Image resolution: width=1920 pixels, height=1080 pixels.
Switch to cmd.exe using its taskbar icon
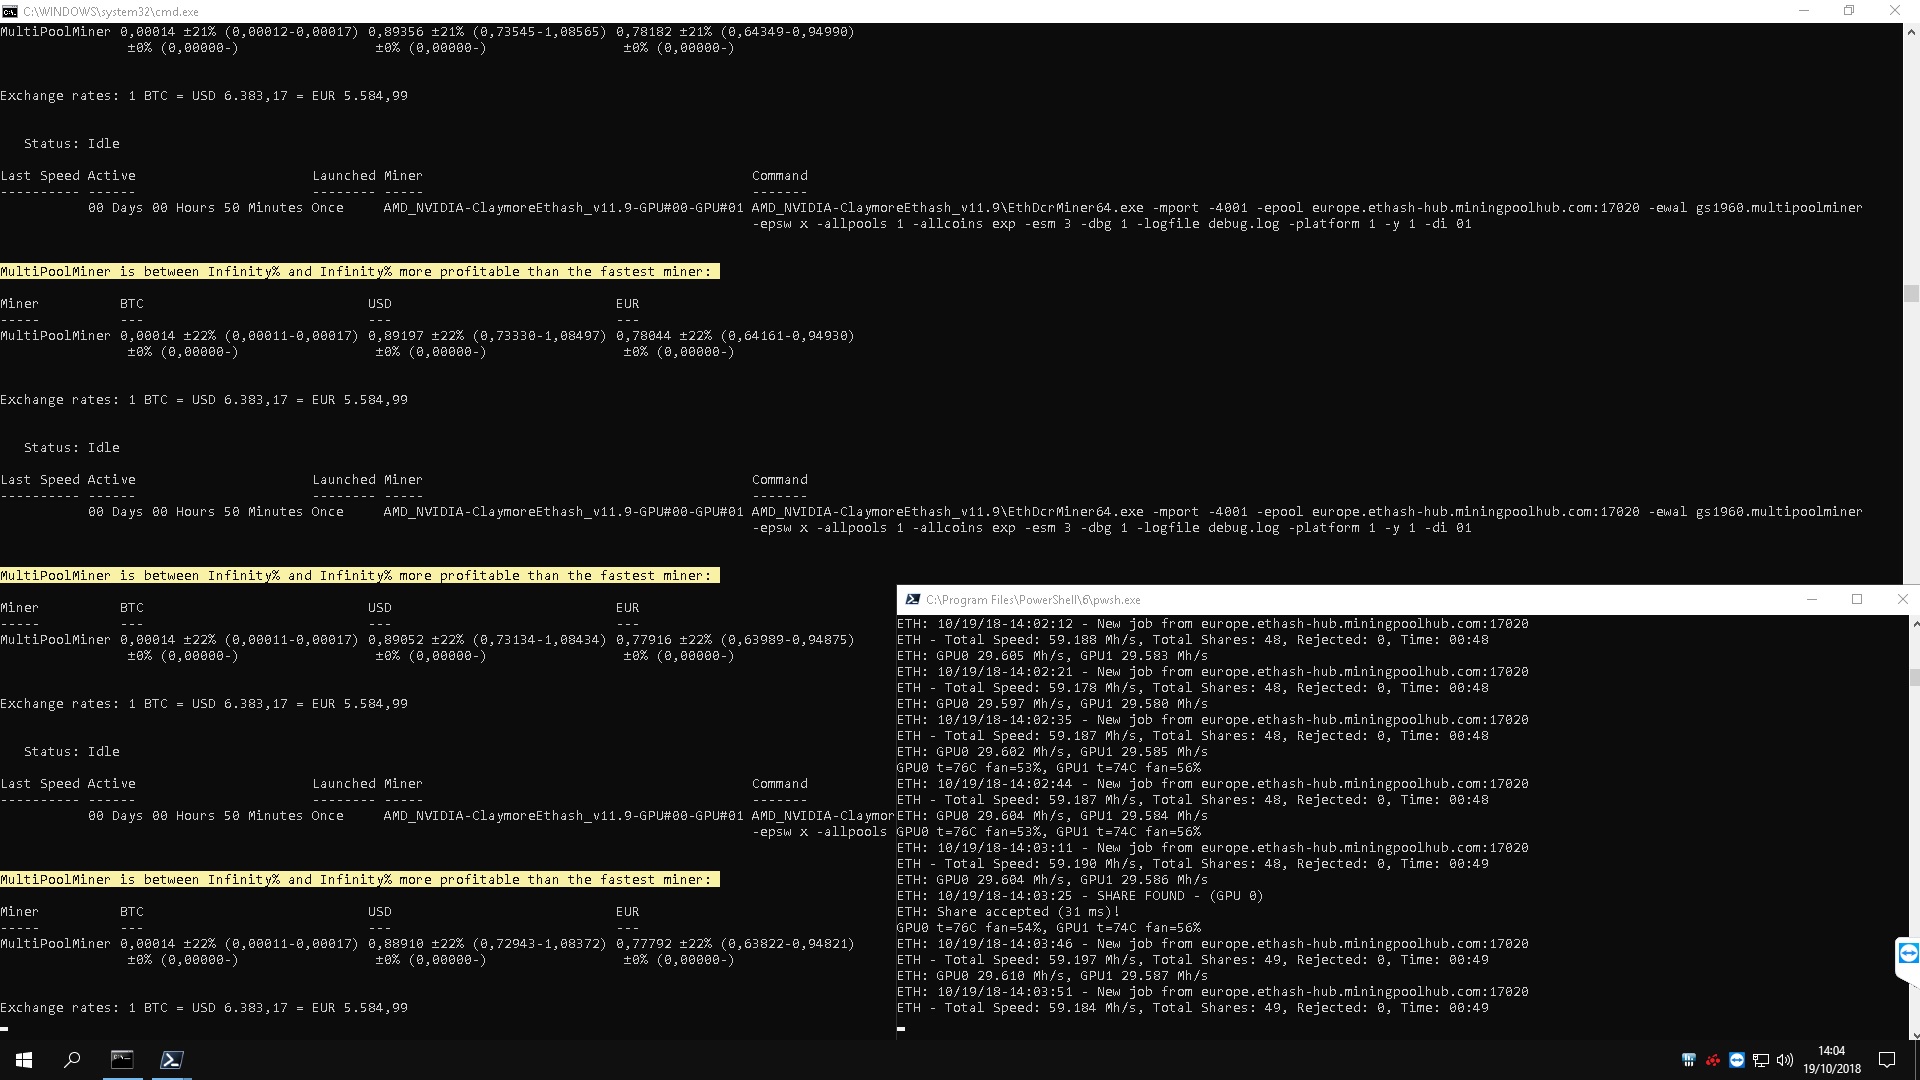pos(122,1060)
